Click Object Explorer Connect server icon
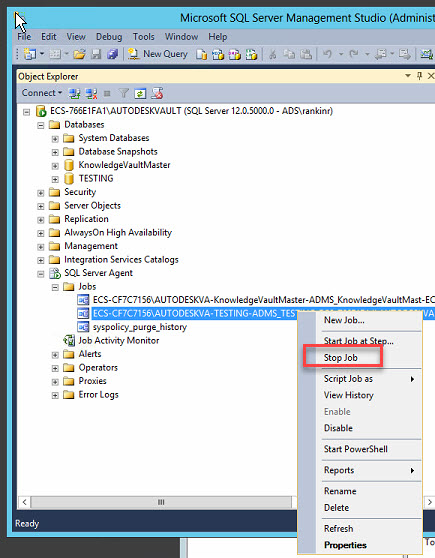 (x=74, y=94)
